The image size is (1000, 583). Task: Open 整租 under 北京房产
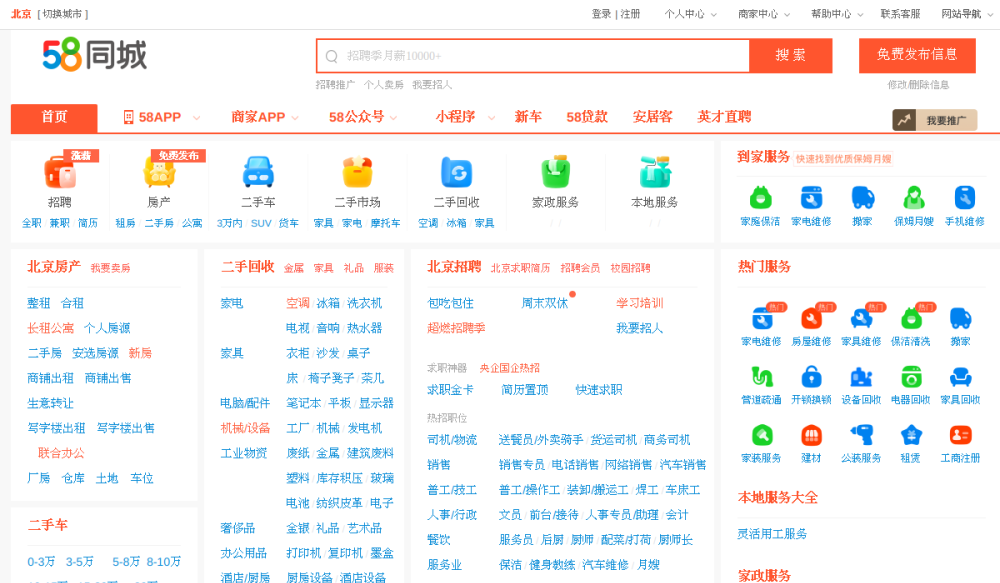click(x=38, y=304)
